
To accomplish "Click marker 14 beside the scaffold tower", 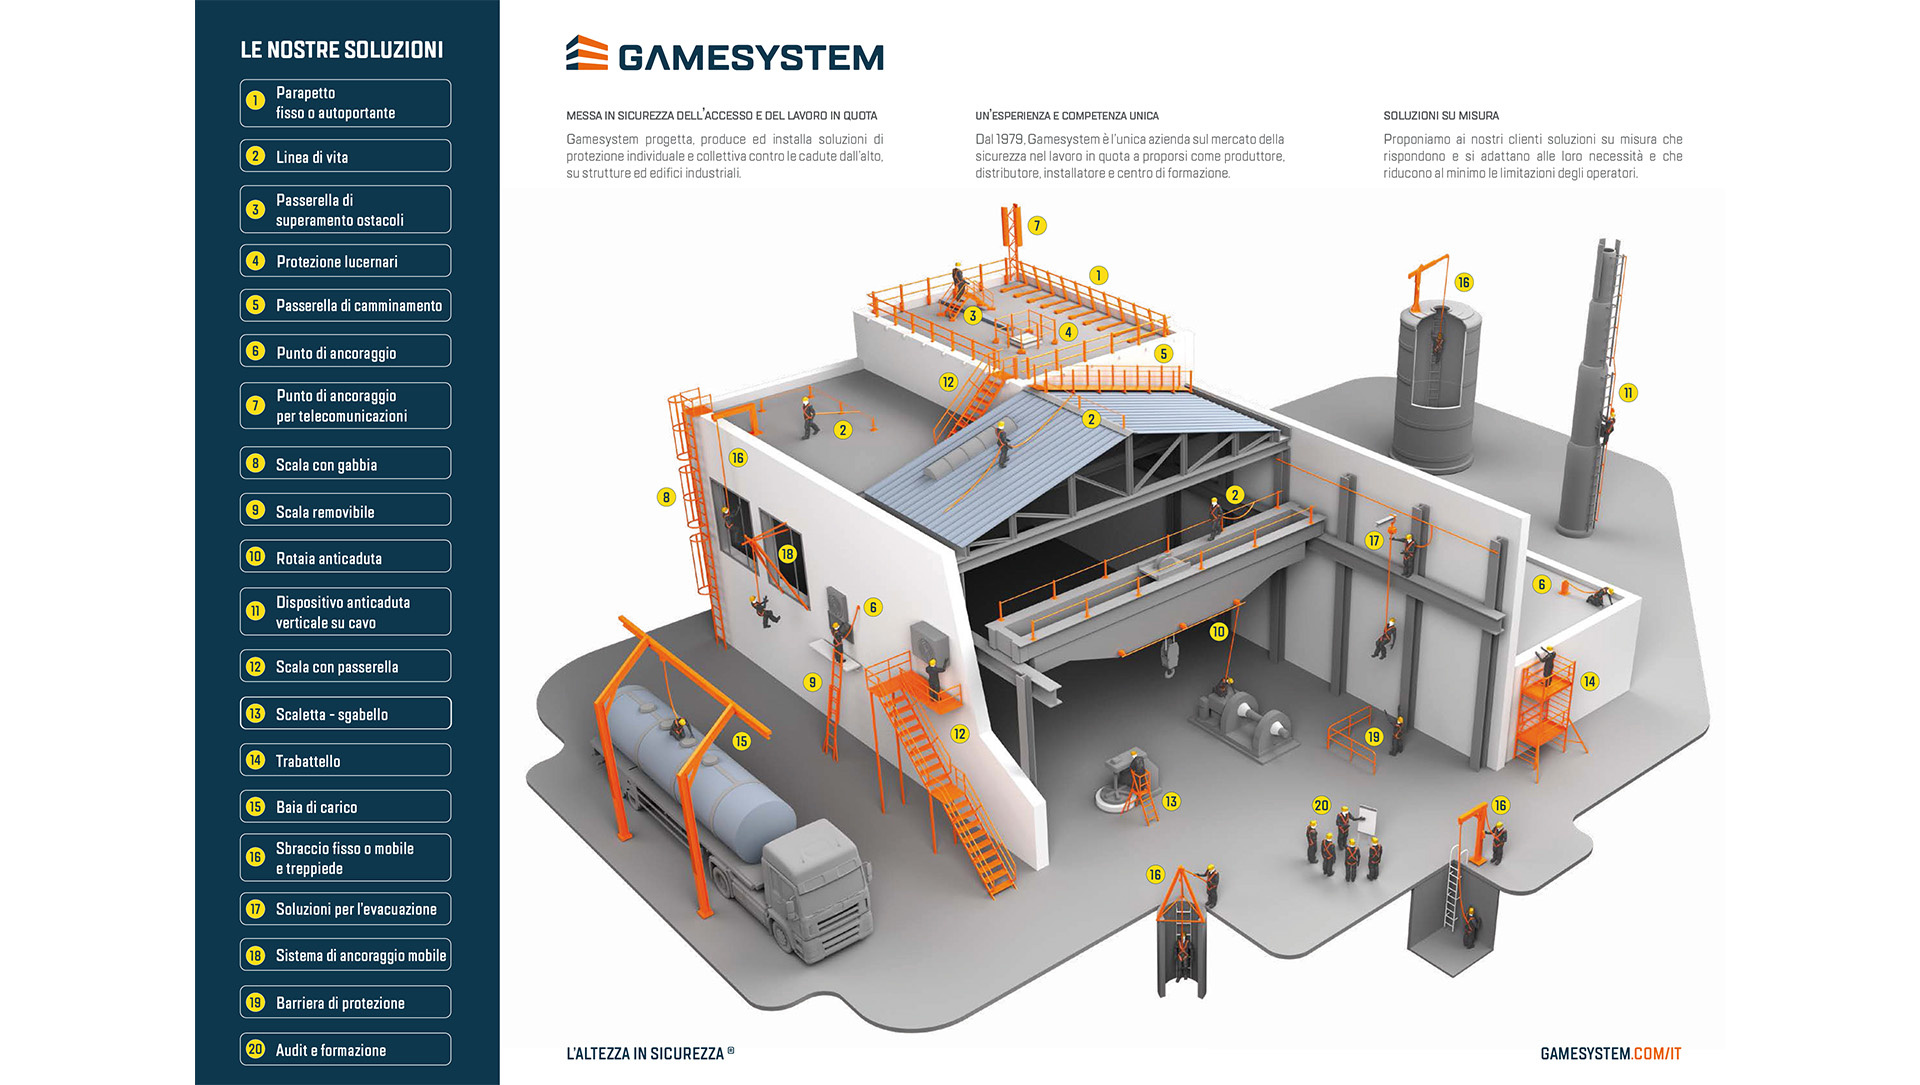I will point(1590,682).
